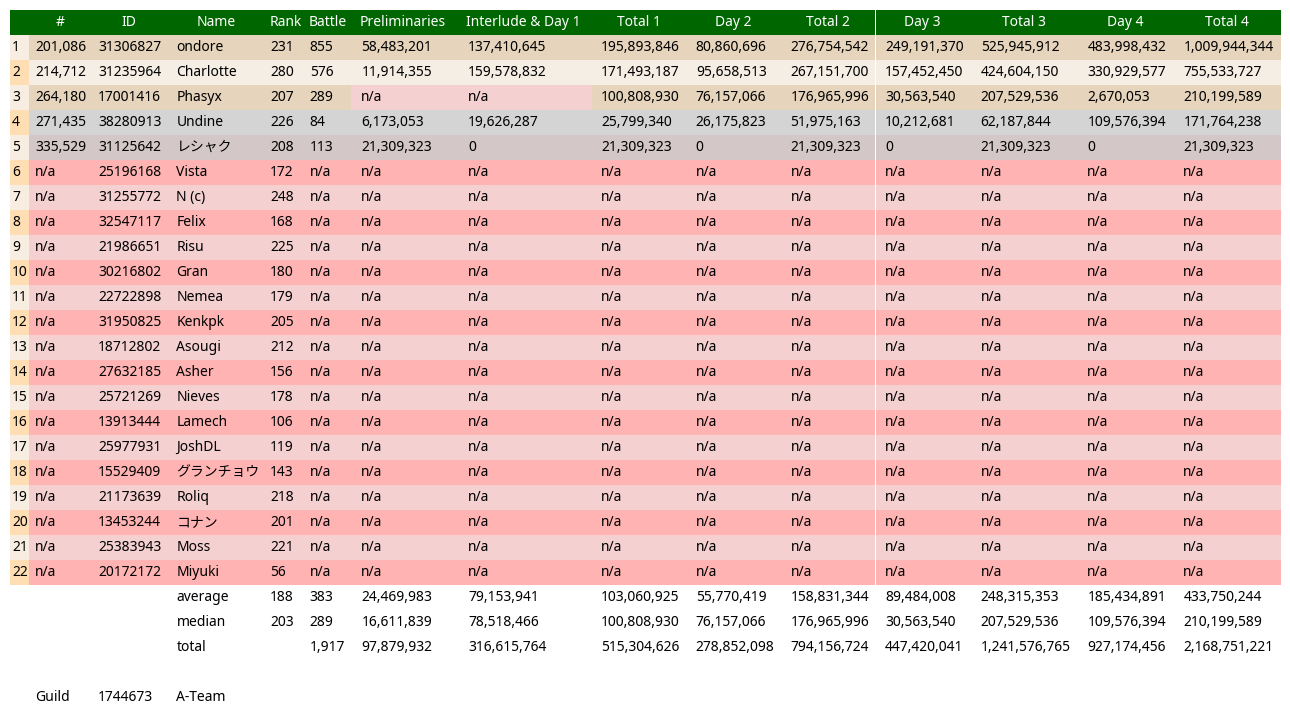The height and width of the screenshot is (720, 1290).
Task: Select the Felix name cell
Action: pos(191,221)
